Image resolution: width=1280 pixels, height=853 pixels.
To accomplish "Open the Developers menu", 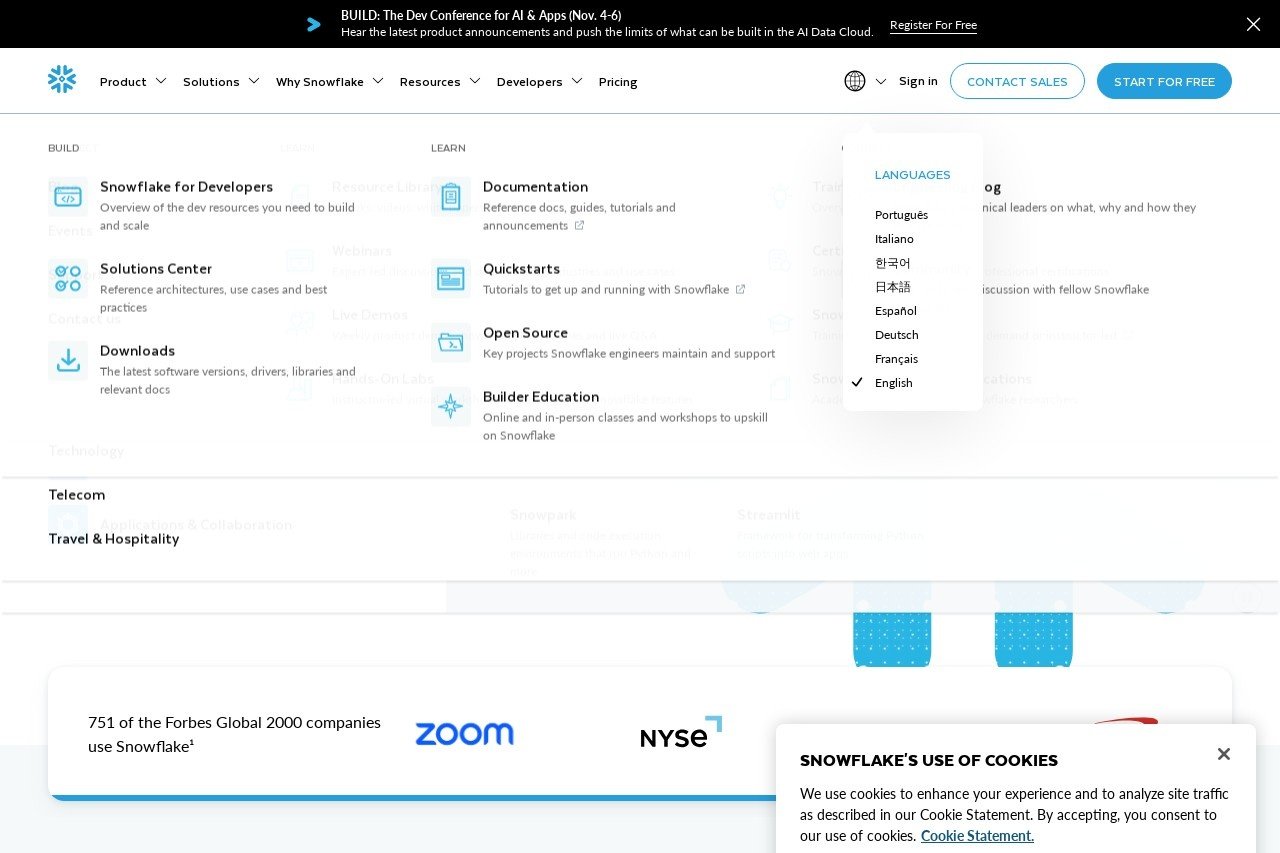I will (529, 82).
